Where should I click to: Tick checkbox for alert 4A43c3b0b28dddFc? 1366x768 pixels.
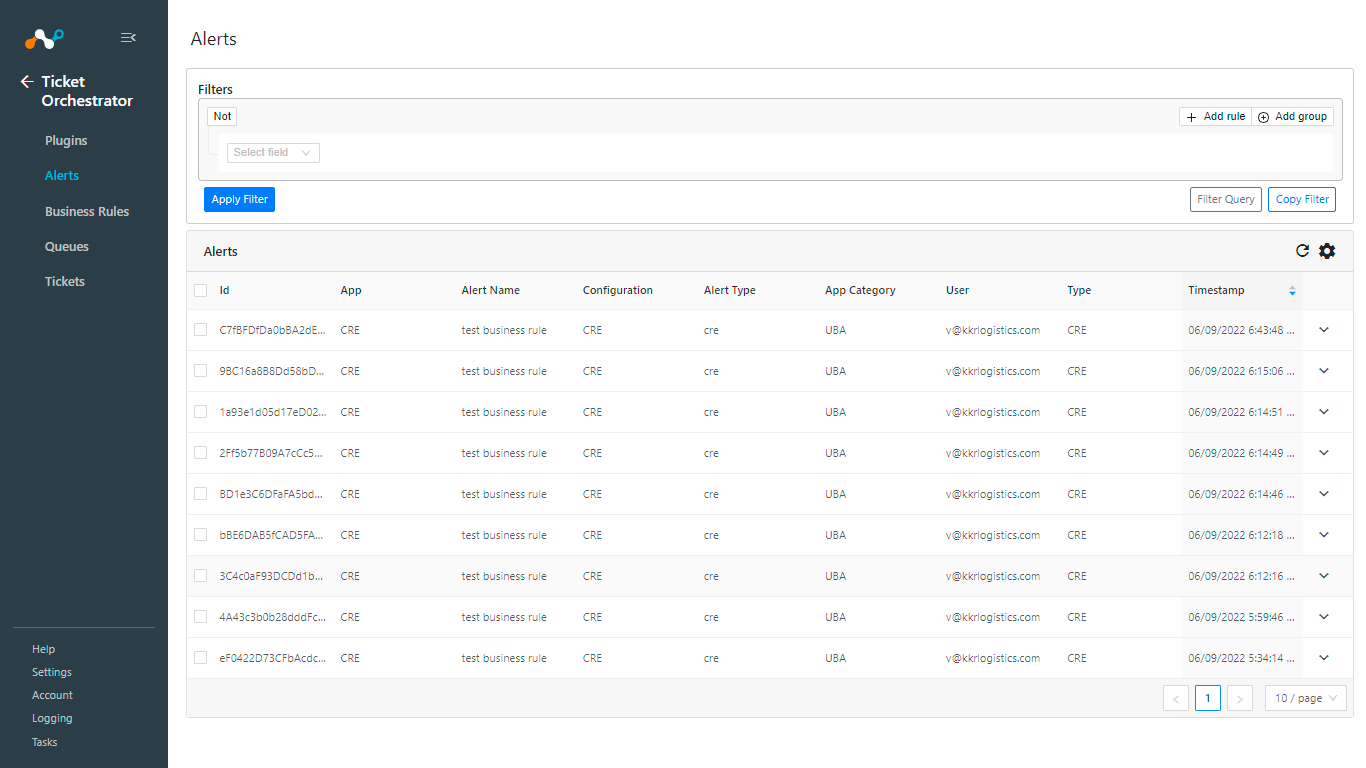(201, 617)
